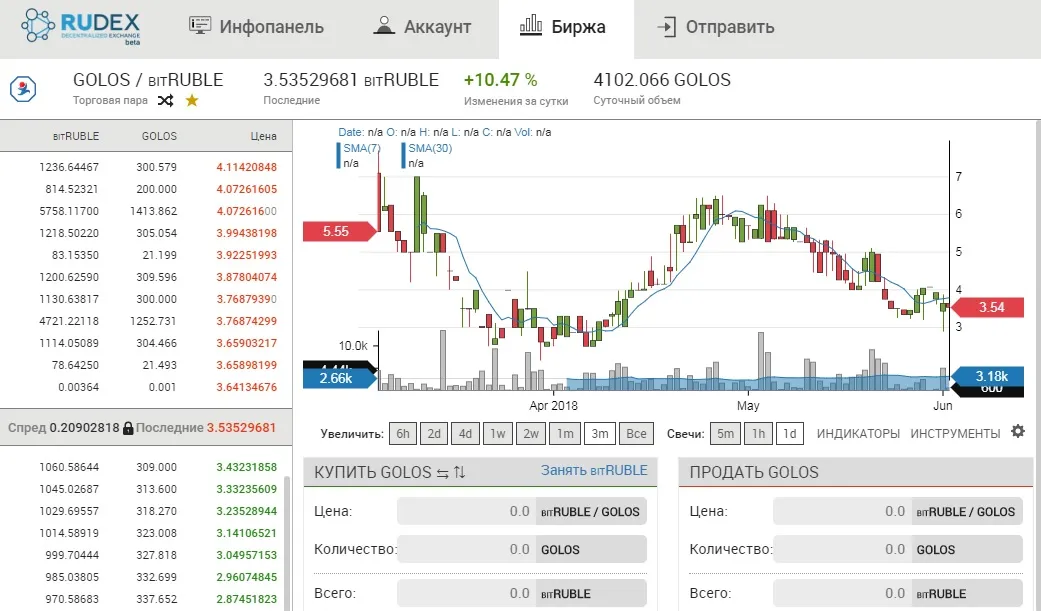The height and width of the screenshot is (611, 1041).
Task: Click the buy Количество input field
Action: click(466, 549)
